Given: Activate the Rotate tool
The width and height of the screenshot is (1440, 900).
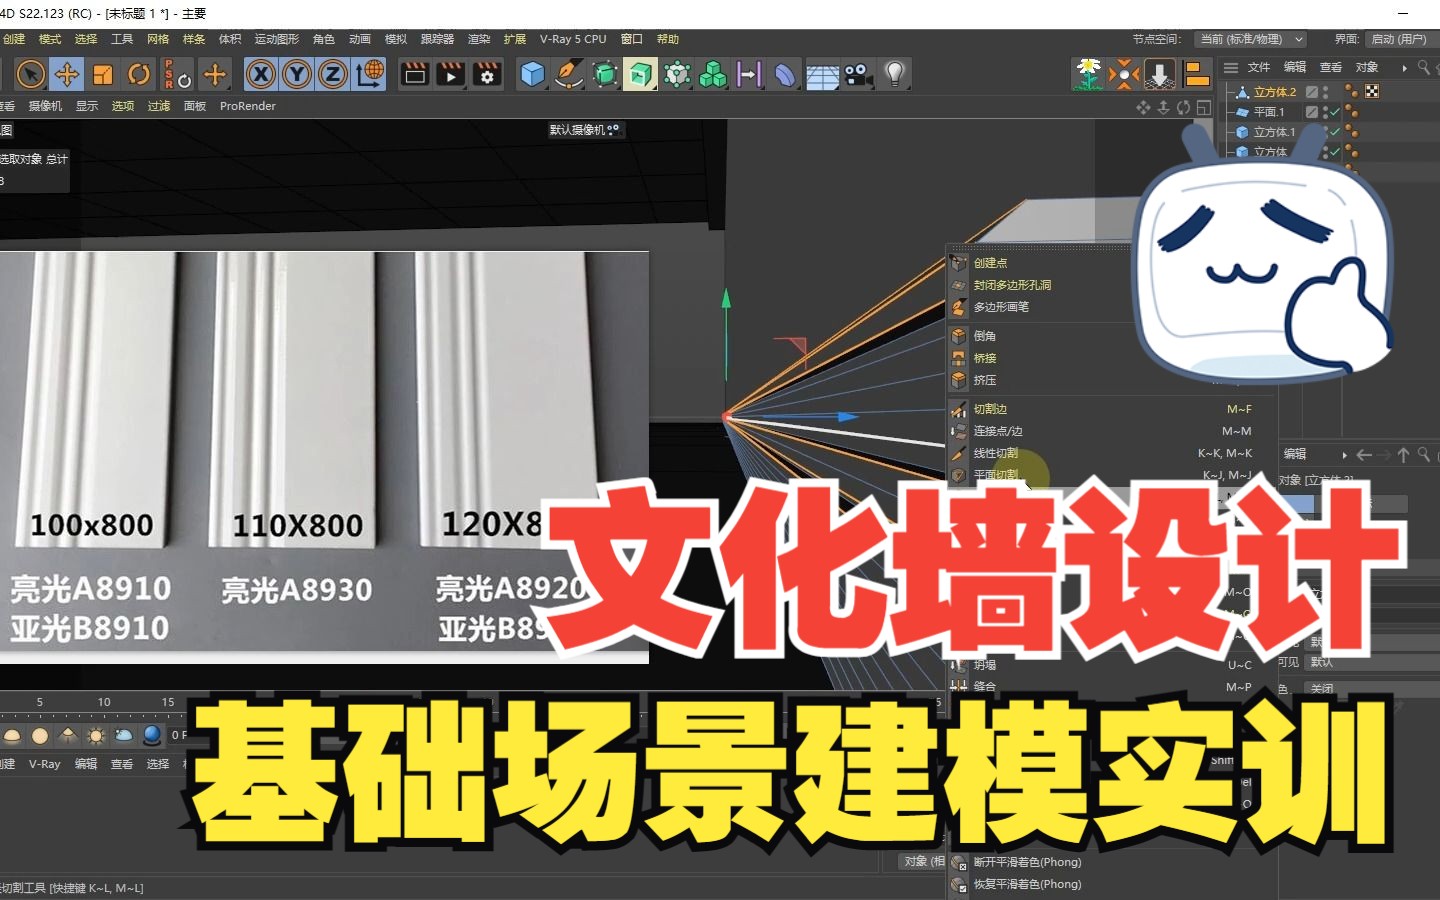Looking at the screenshot, I should point(139,74).
